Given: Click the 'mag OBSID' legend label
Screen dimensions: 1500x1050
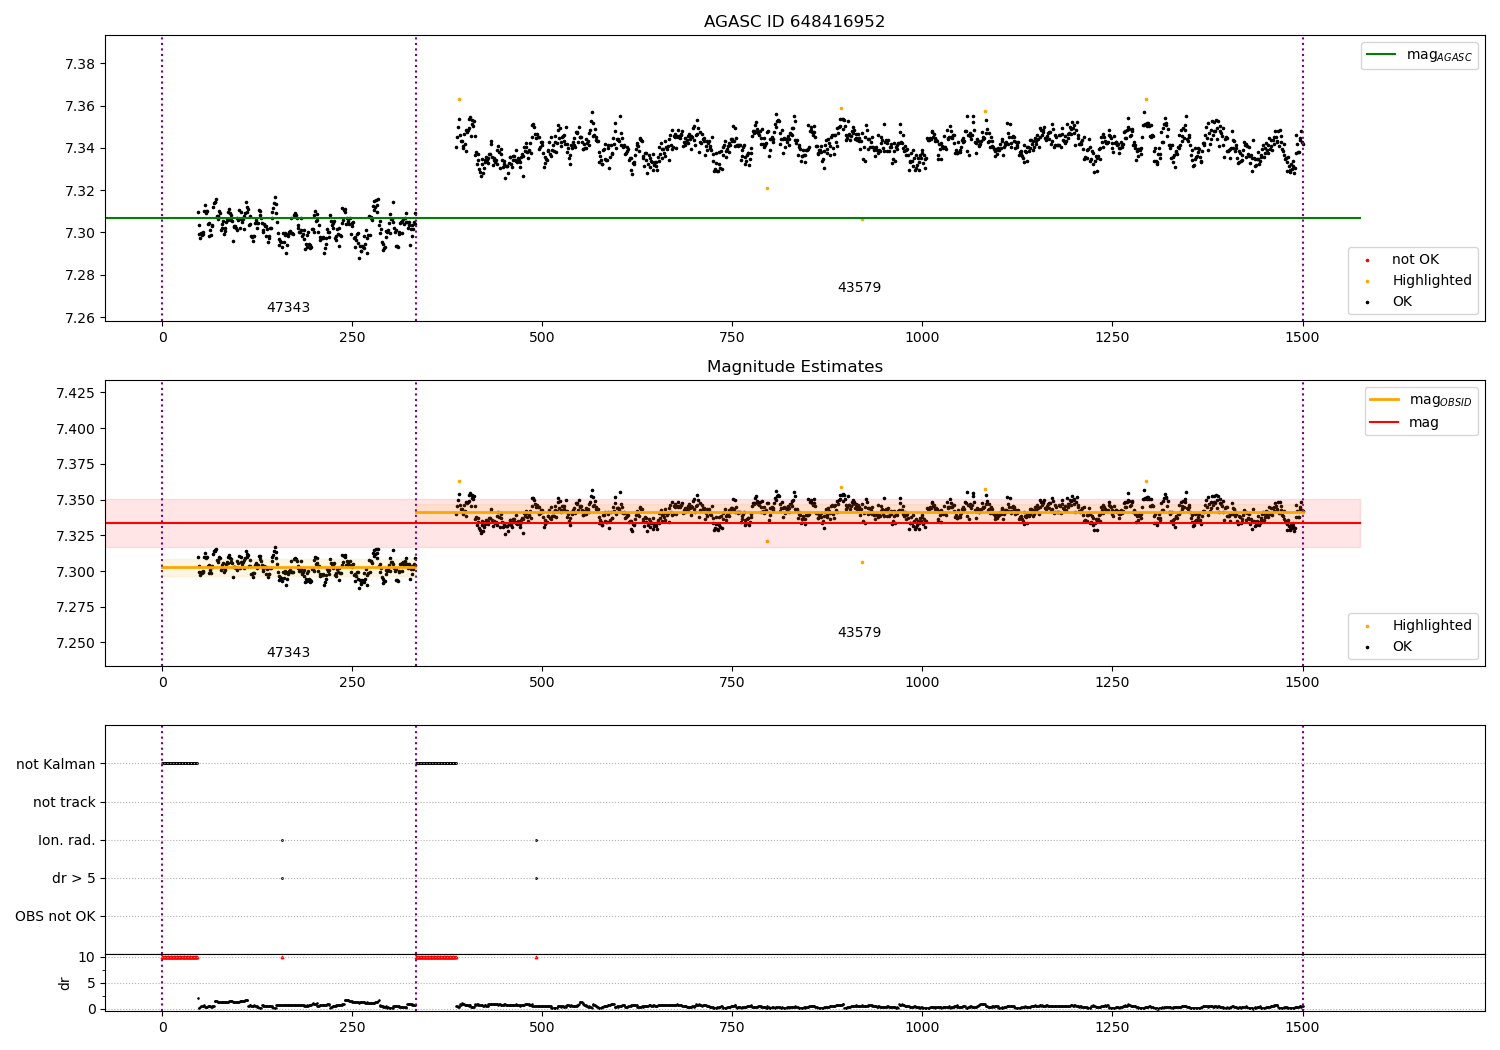Looking at the screenshot, I should tap(1440, 400).
